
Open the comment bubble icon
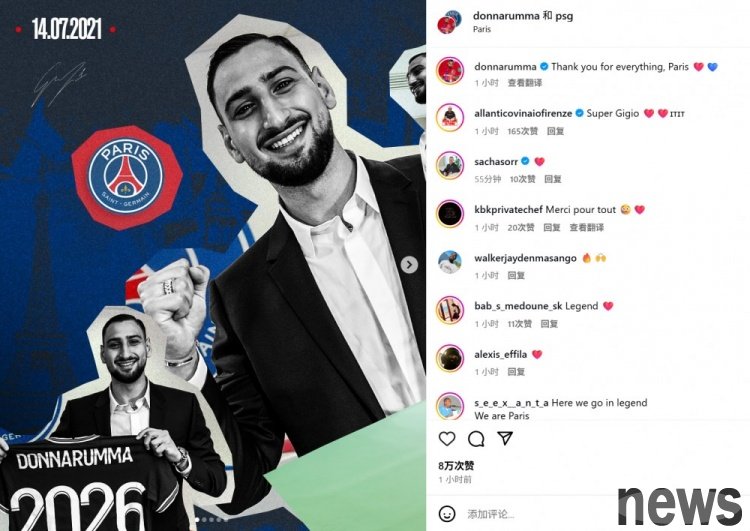point(476,439)
